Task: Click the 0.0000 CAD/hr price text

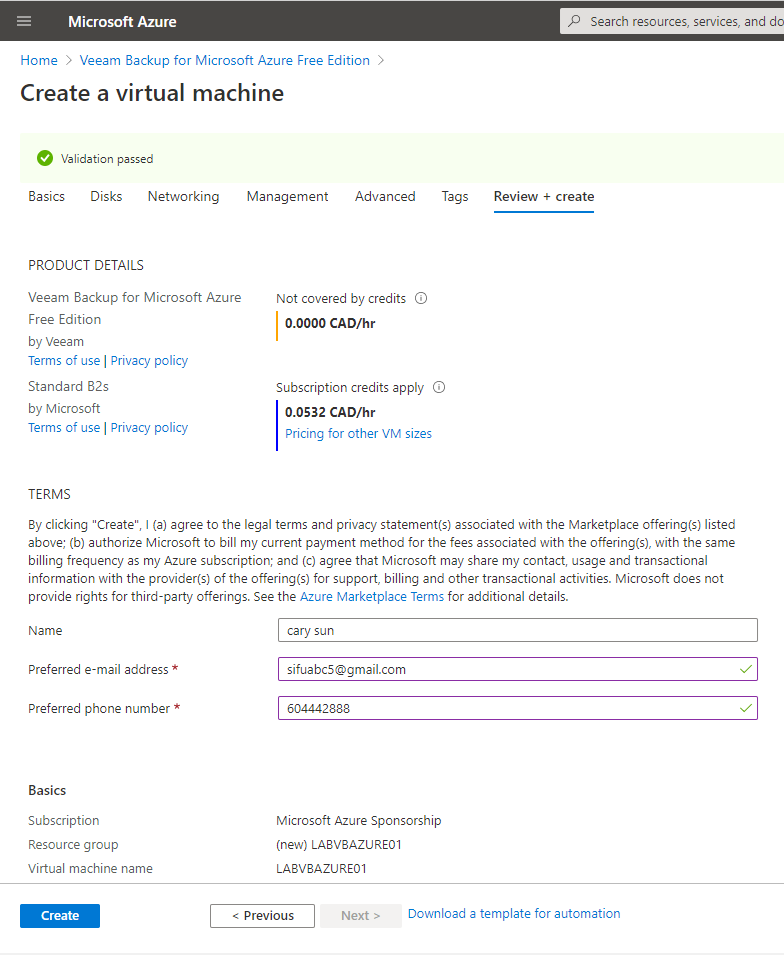Action: [x=330, y=323]
